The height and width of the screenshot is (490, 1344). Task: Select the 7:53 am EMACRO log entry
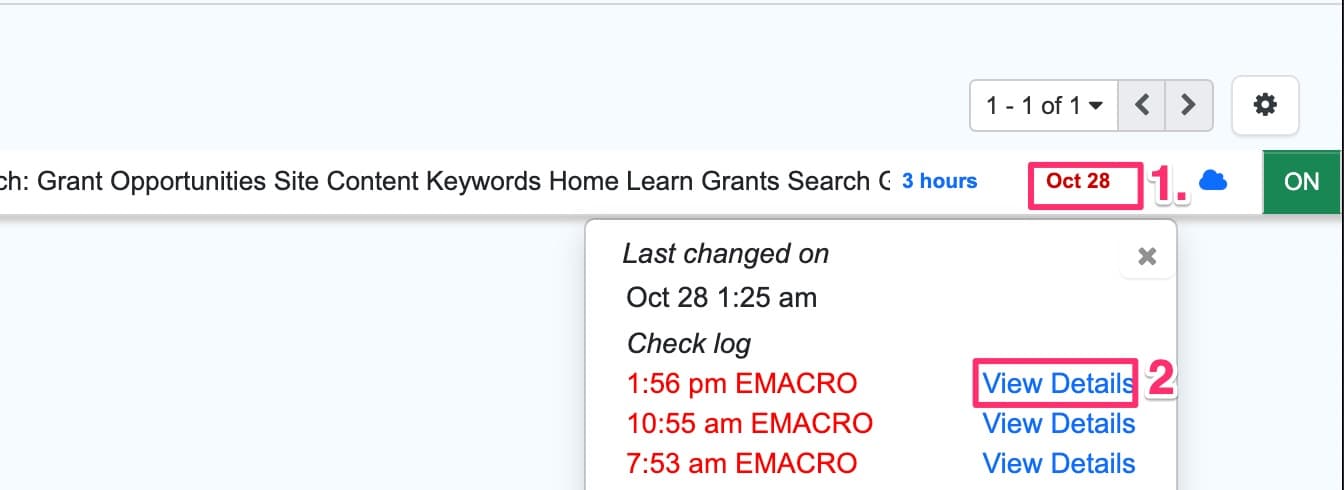(x=741, y=464)
